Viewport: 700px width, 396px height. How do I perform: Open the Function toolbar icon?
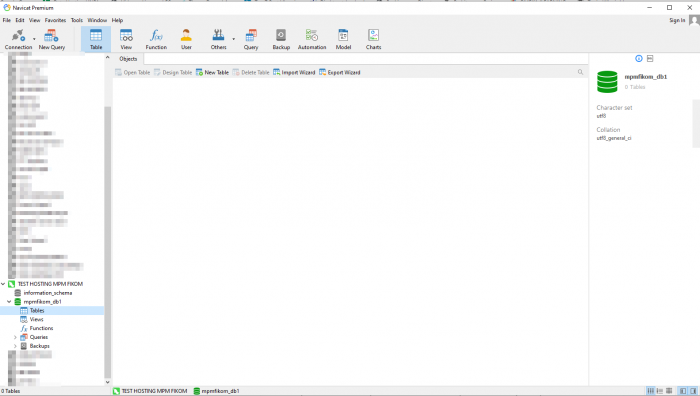tap(156, 39)
